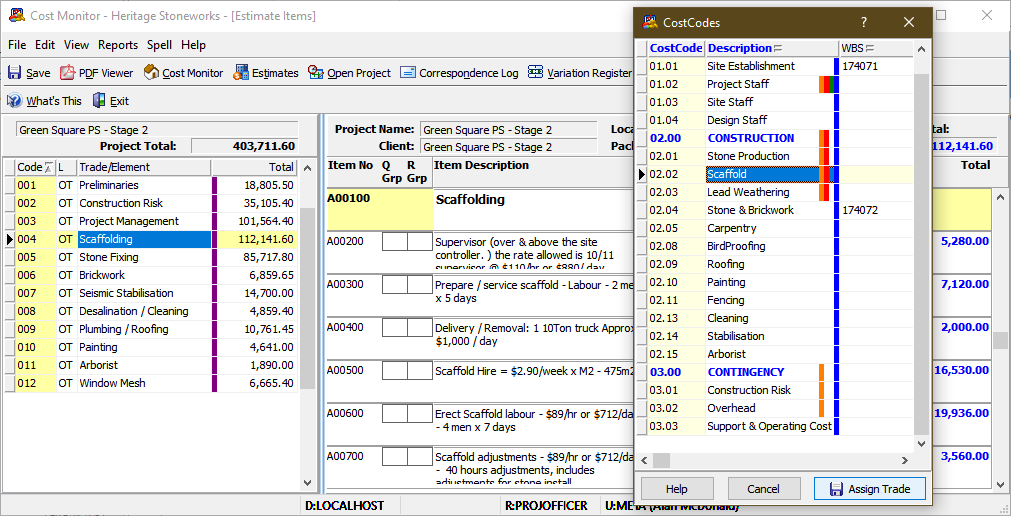1011x516 pixels.
Task: Select Support & Operating Cost row
Action: point(775,426)
